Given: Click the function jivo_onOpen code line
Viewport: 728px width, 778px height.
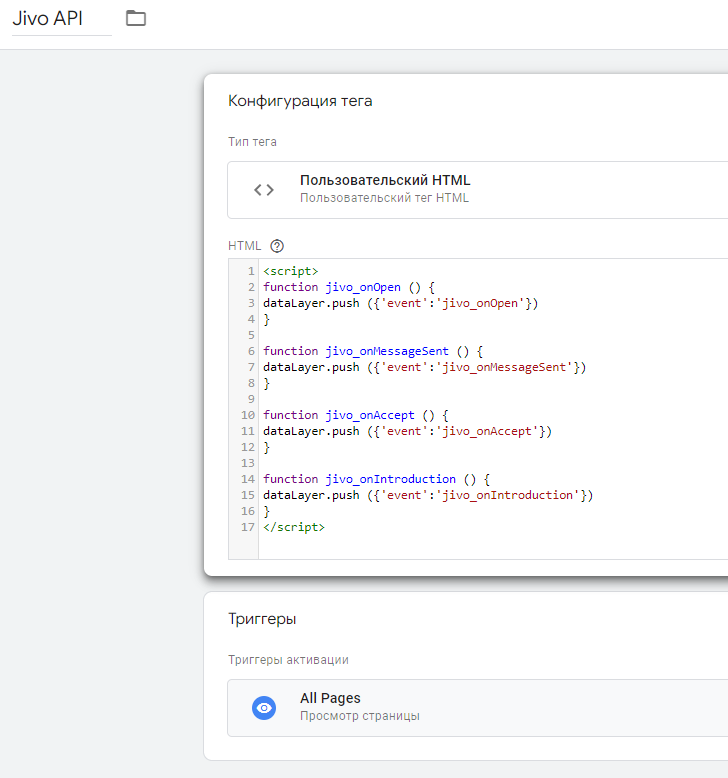Looking at the screenshot, I should point(349,287).
